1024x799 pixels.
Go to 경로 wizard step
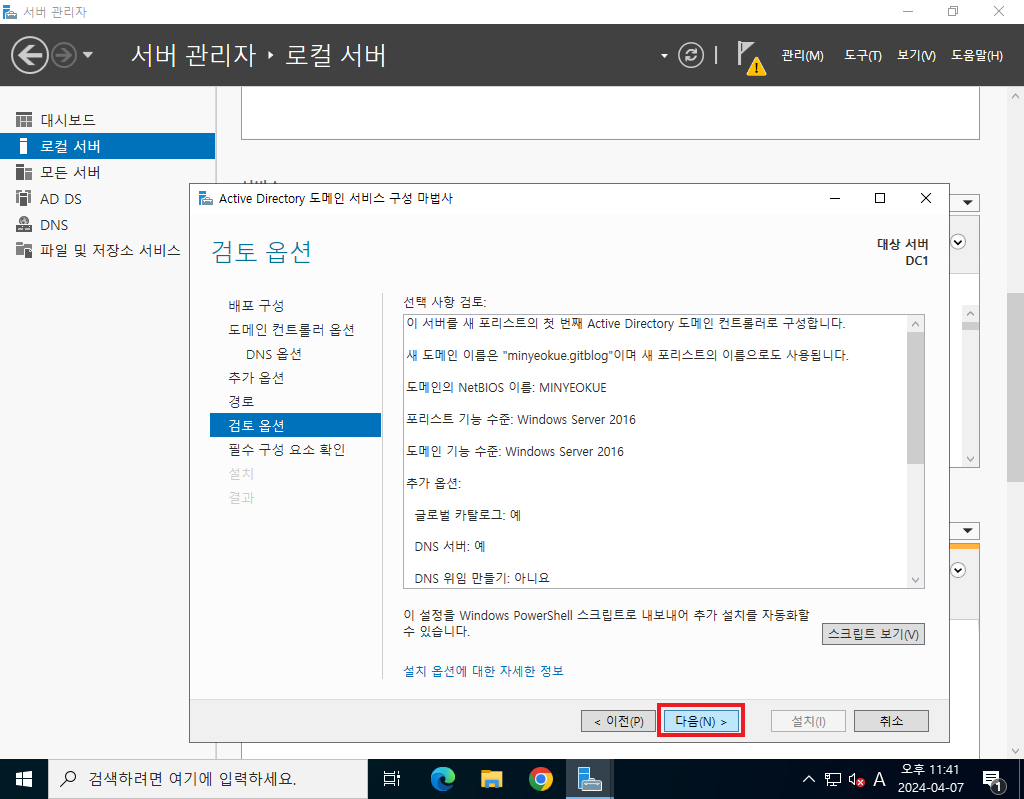[x=241, y=401]
